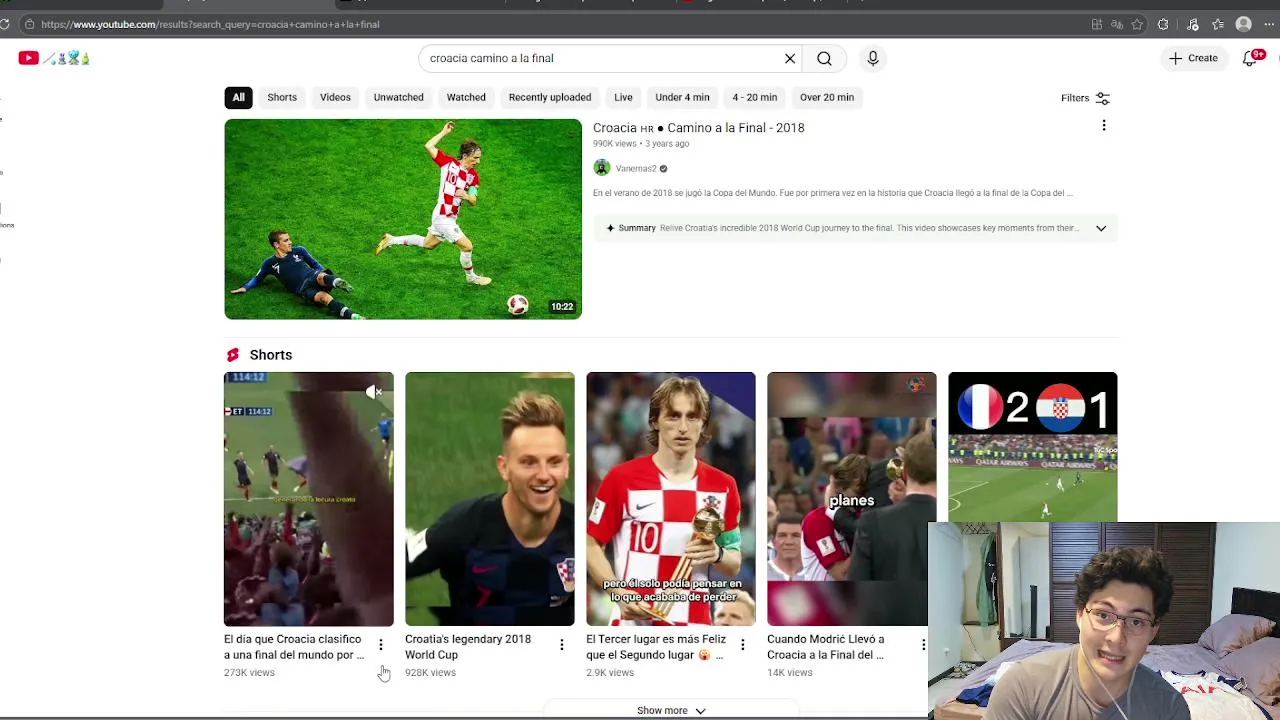This screenshot has width=1280, height=720.
Task: Open options for short 'Croatia's legendary 2018 World Cup'
Action: coord(562,645)
